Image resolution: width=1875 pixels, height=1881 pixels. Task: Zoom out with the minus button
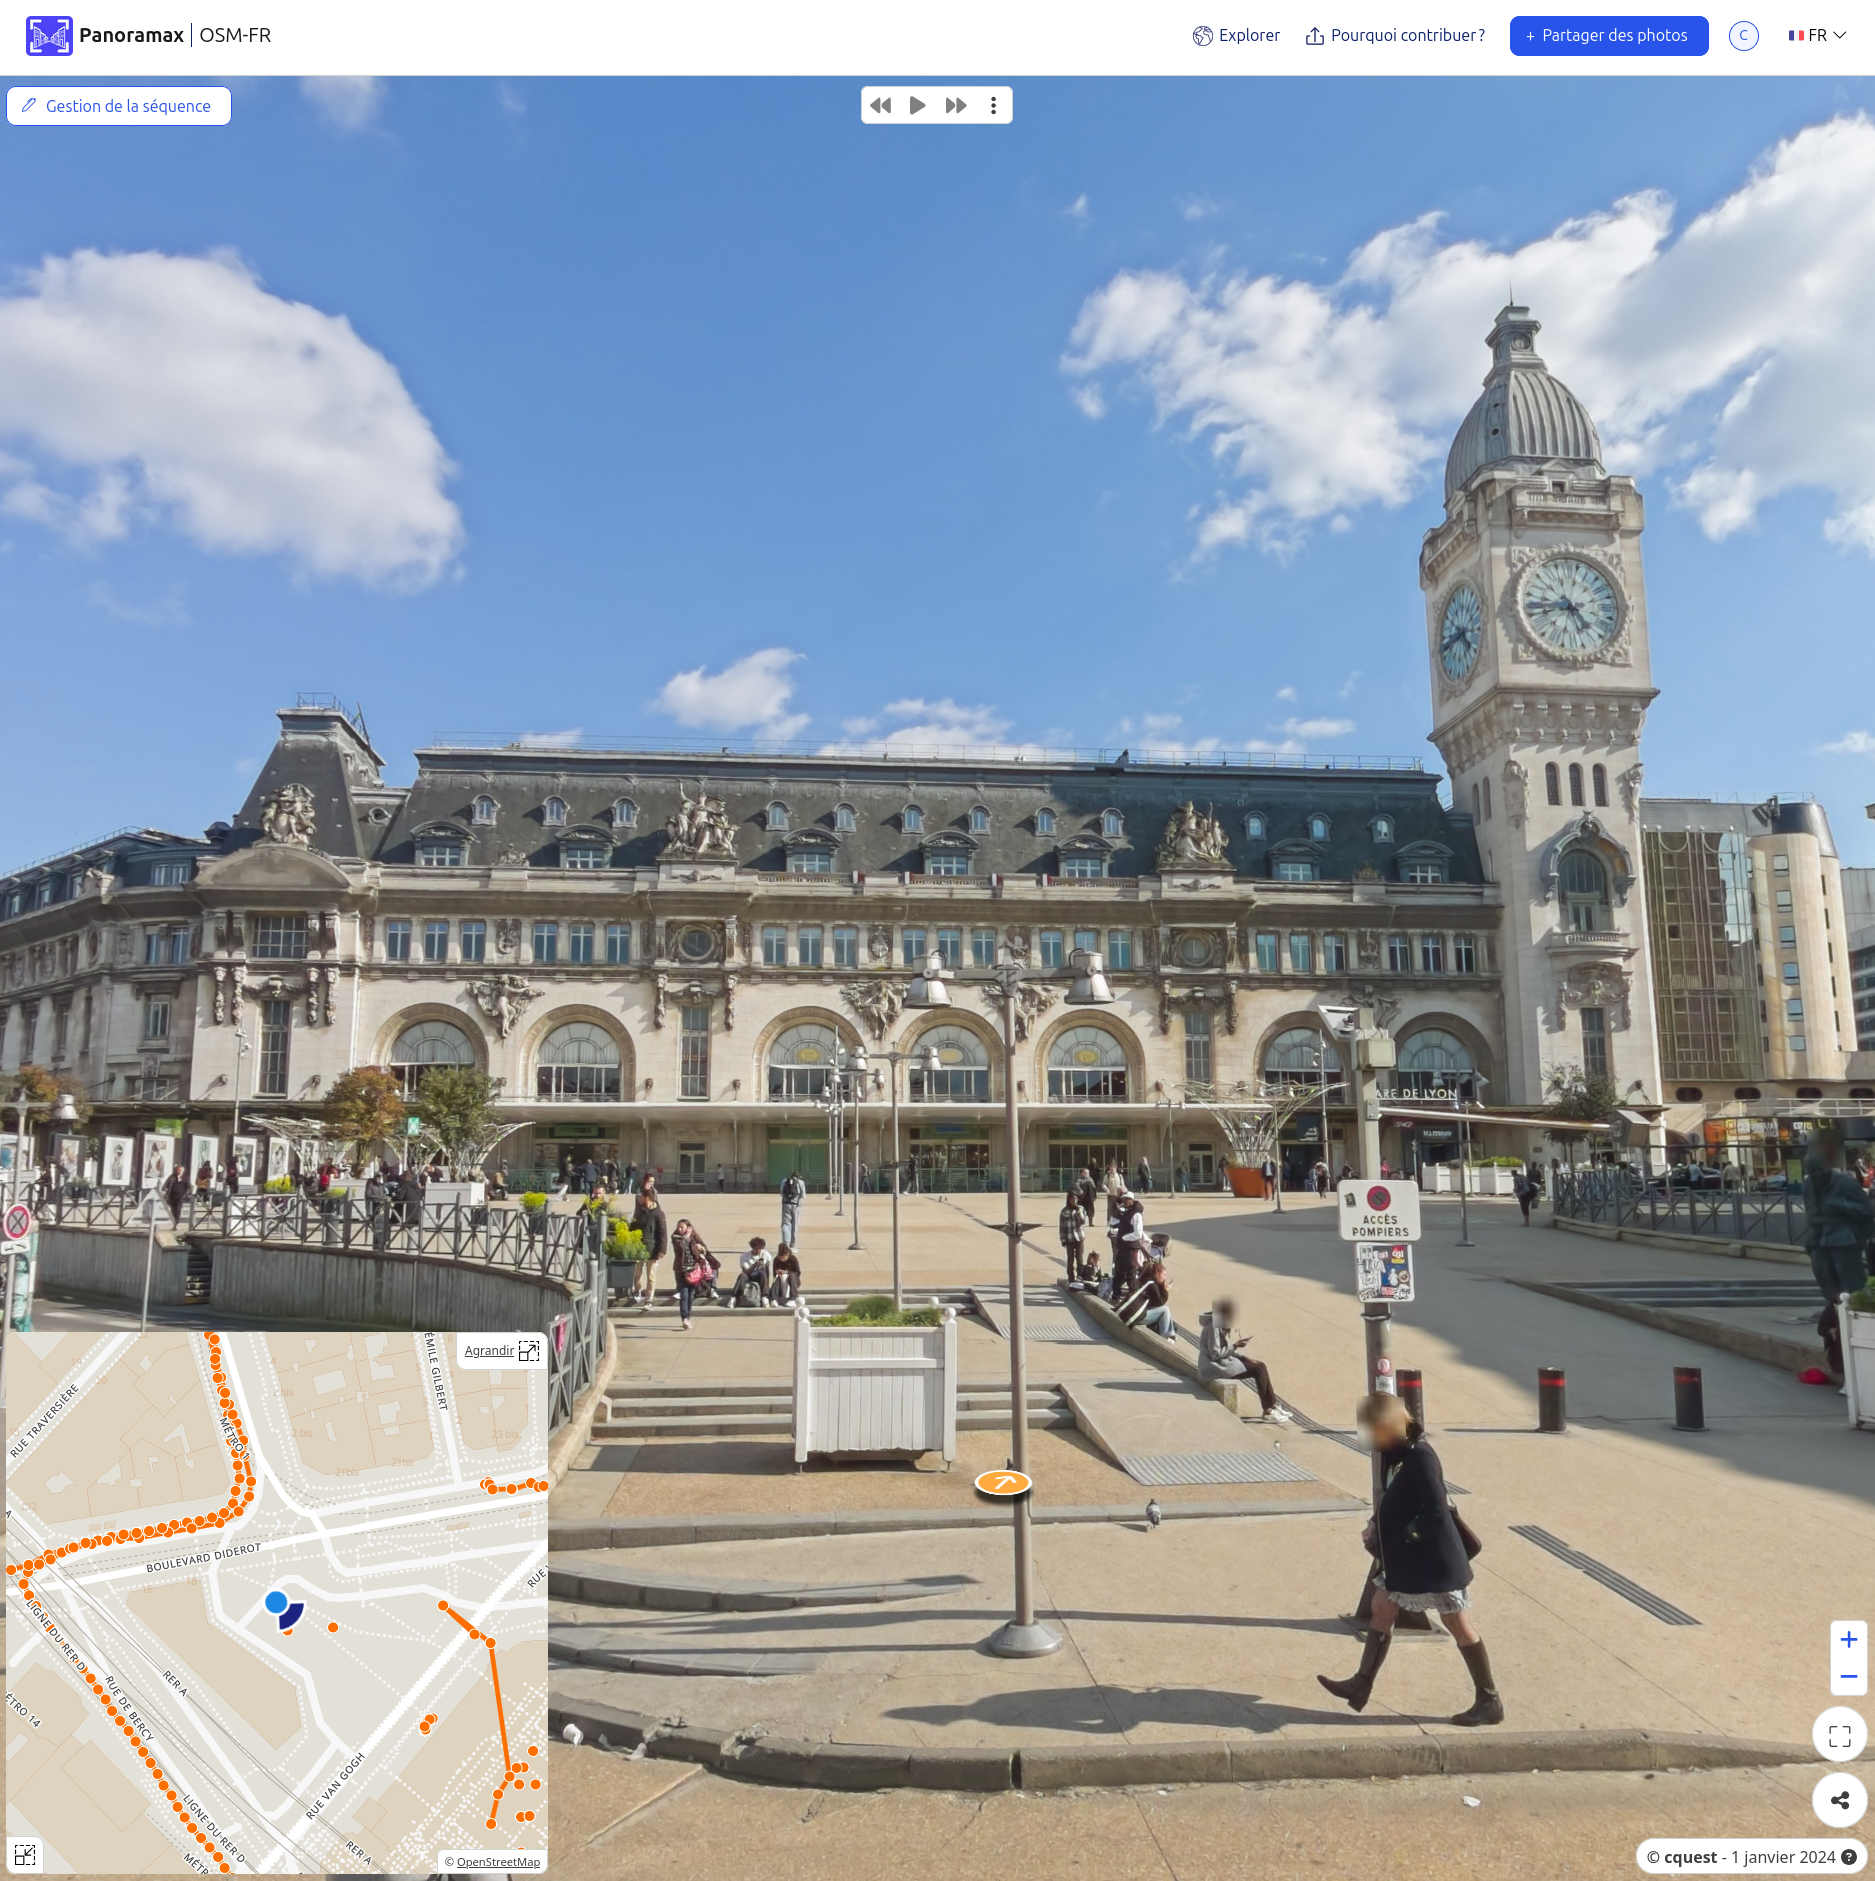pyautogui.click(x=1848, y=1677)
